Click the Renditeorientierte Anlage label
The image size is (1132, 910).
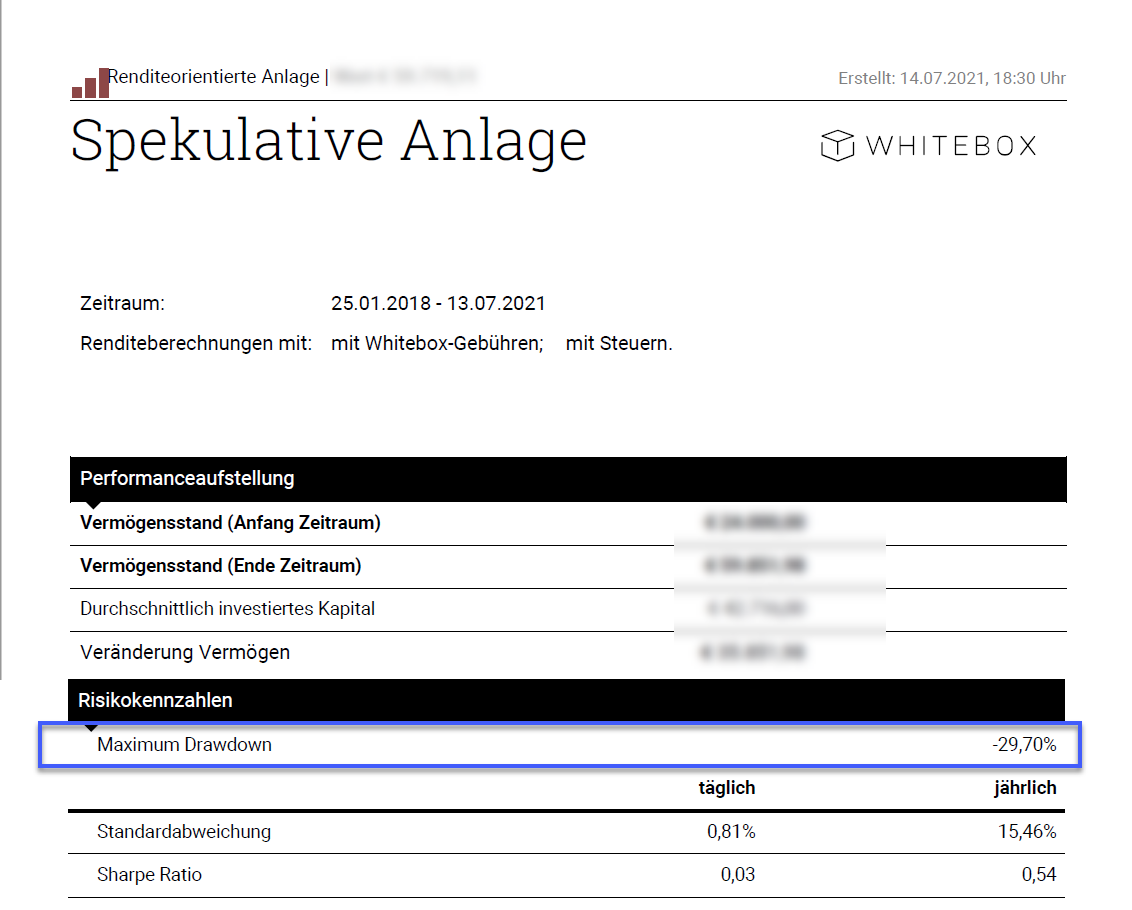pyautogui.click(x=213, y=77)
